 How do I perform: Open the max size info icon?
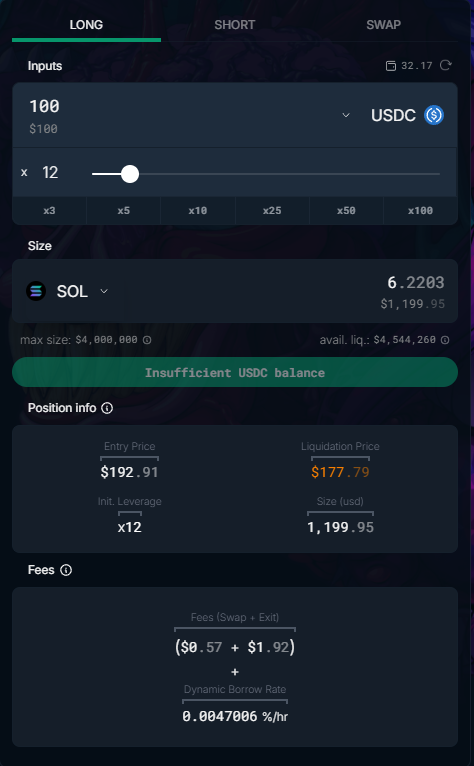point(147,340)
